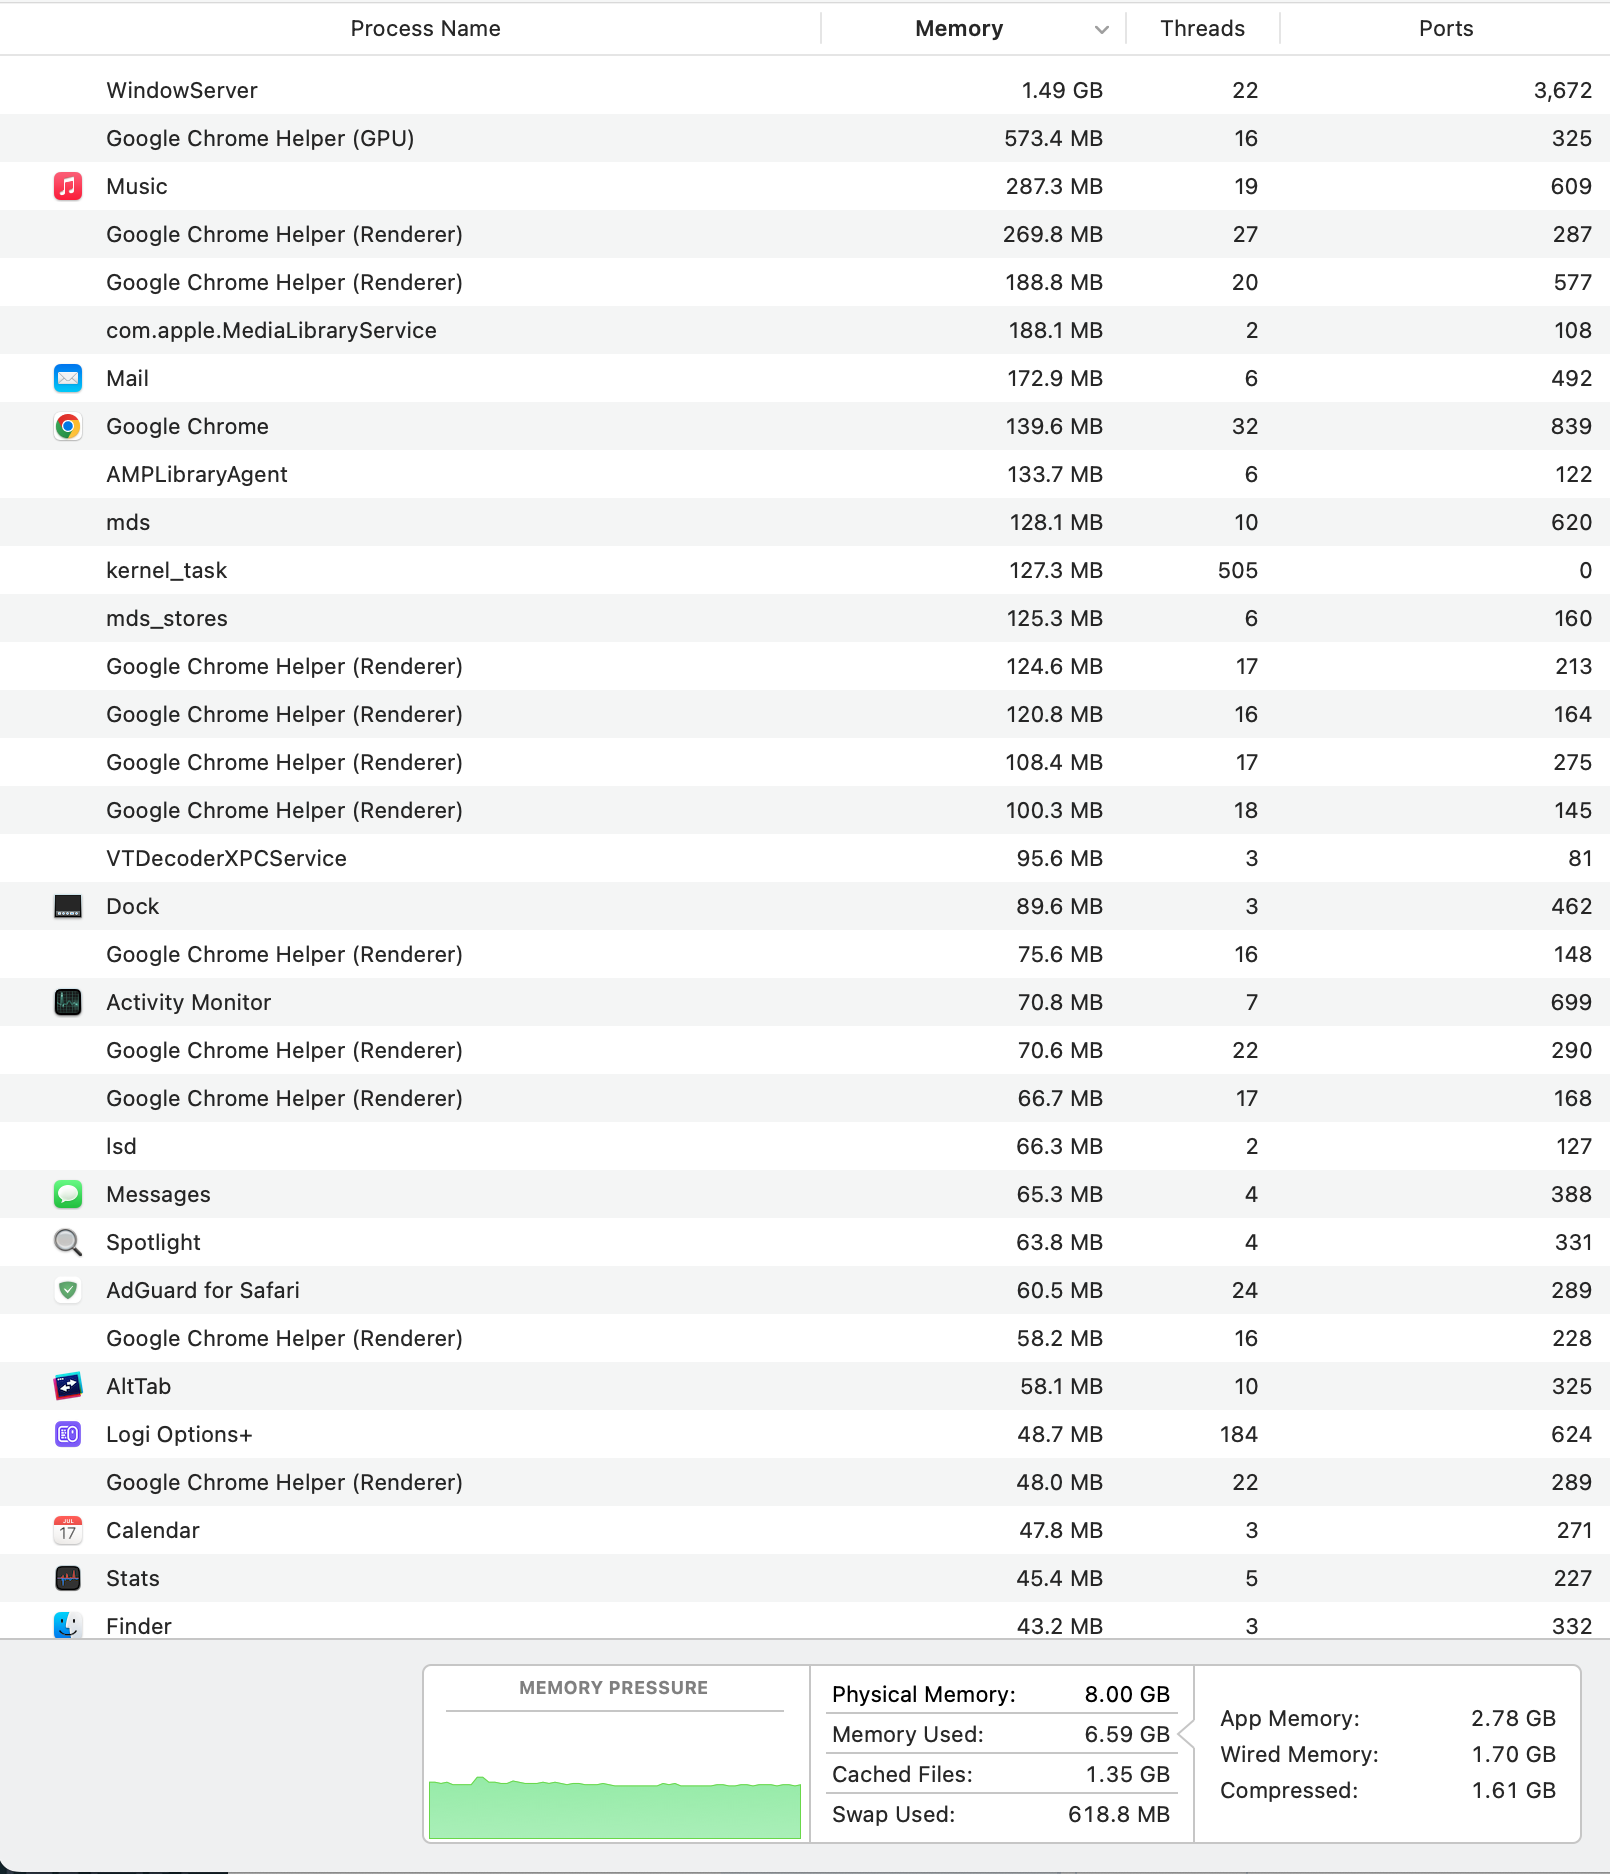
Task: Select Google Chrome Helper (GPU) row
Action: (805, 138)
